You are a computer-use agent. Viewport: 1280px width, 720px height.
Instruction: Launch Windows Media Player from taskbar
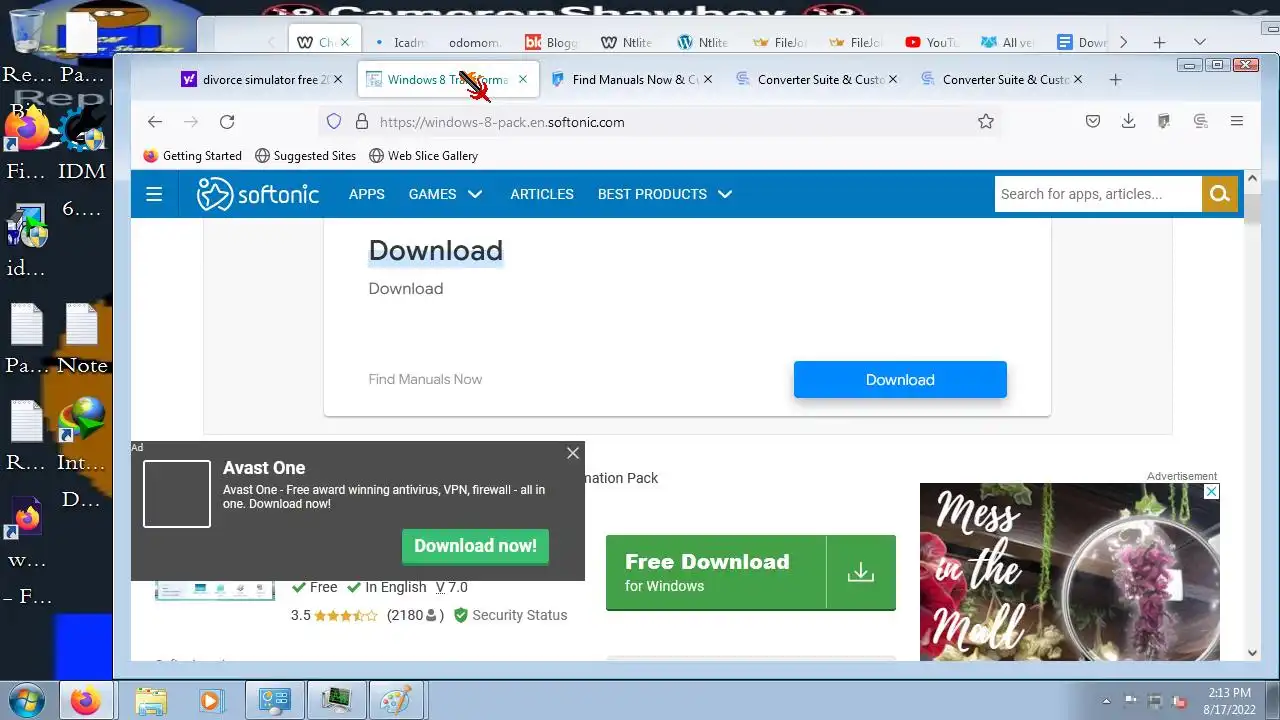pyautogui.click(x=211, y=700)
